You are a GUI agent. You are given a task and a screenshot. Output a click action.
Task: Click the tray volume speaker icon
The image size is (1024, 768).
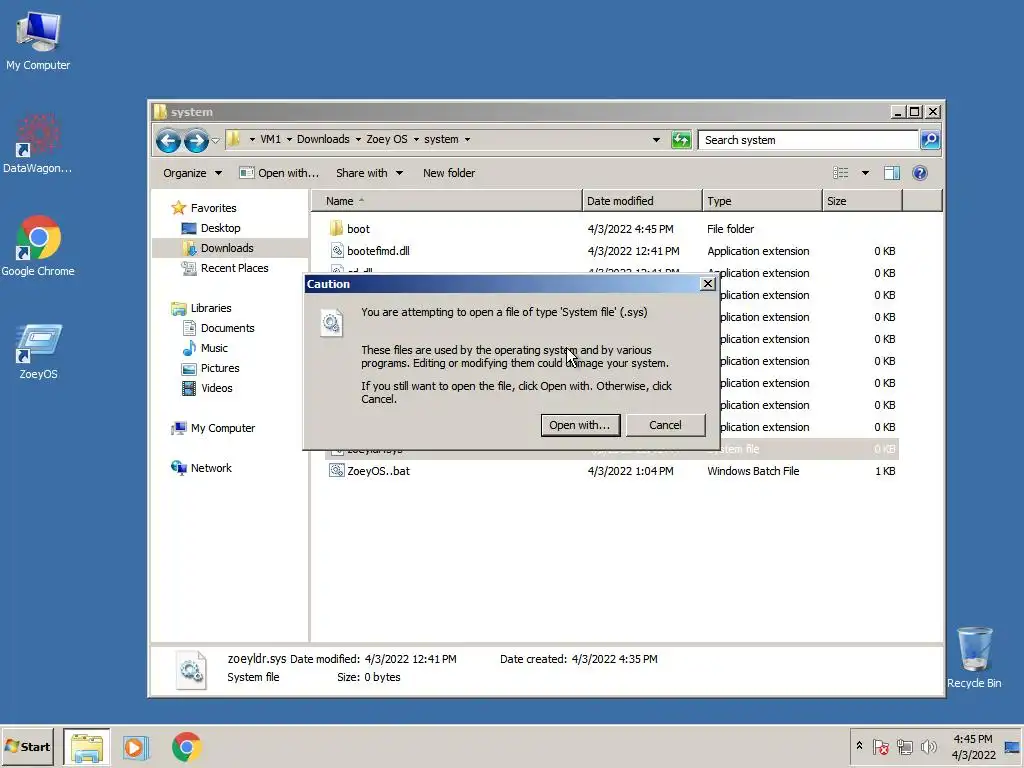[x=928, y=746]
